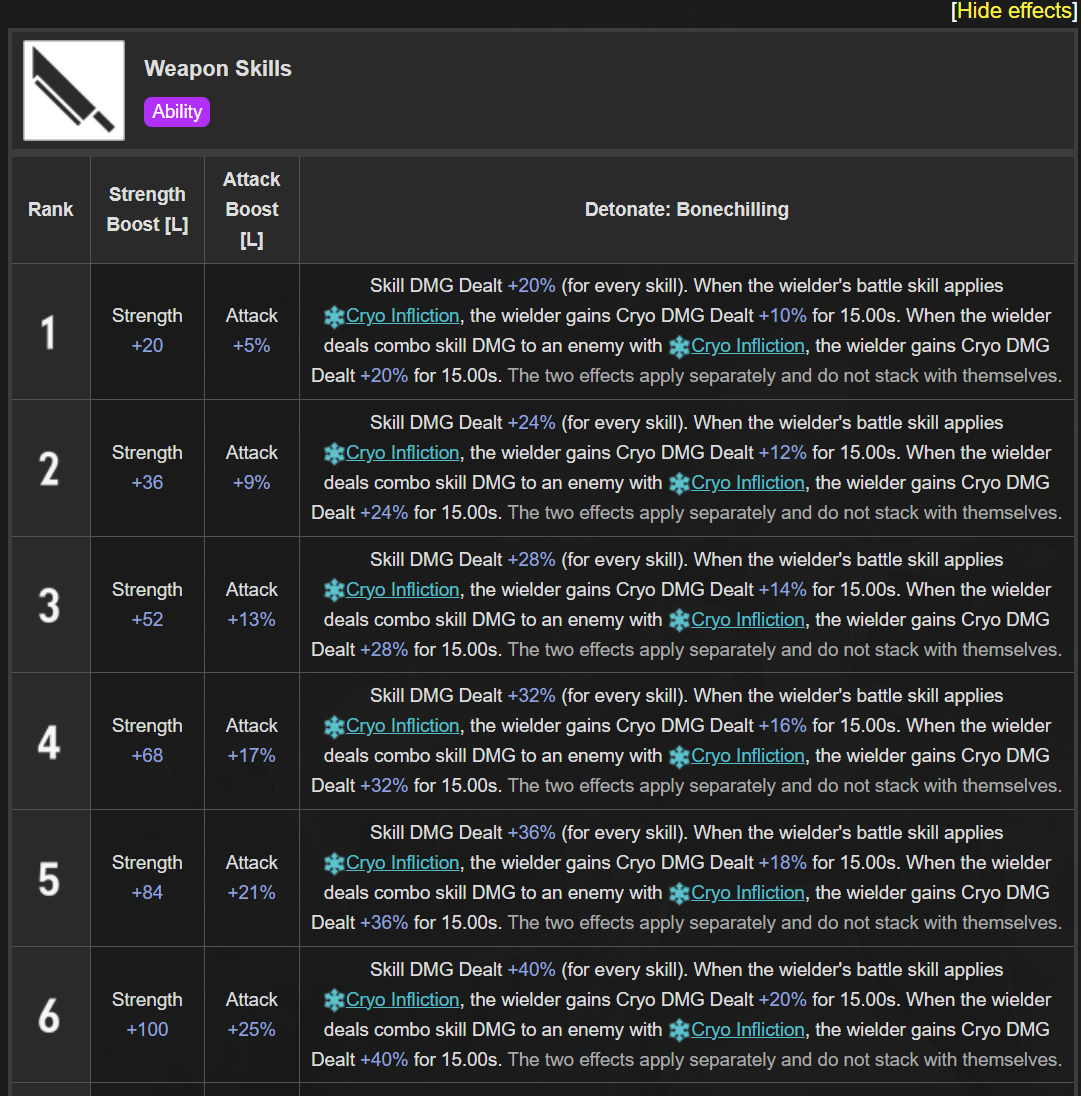The width and height of the screenshot is (1081, 1096).
Task: Open first Cryo Infliction link in Rank 2 row
Action: tap(402, 453)
